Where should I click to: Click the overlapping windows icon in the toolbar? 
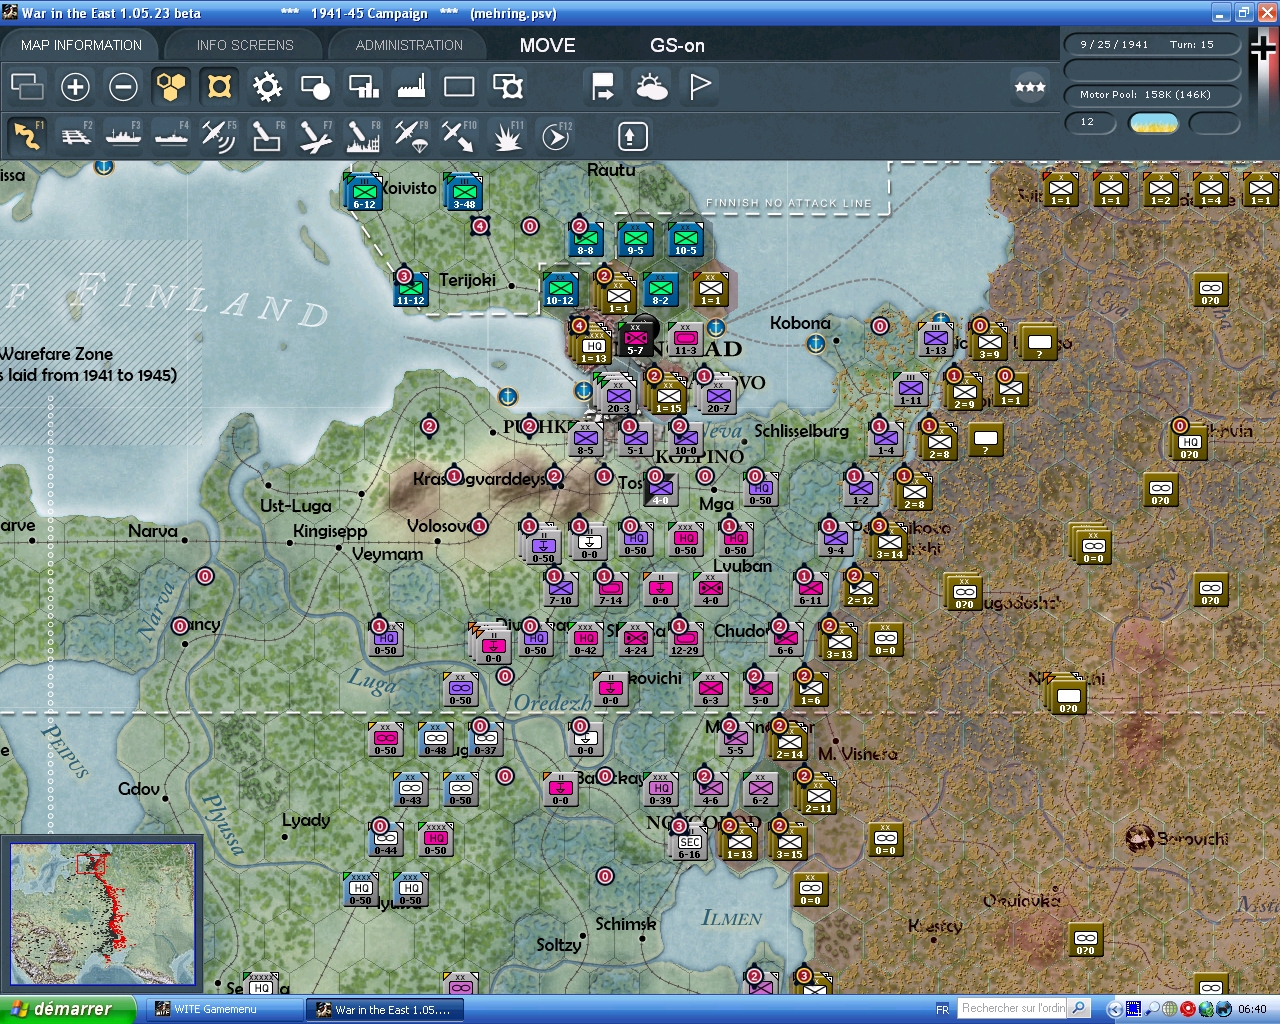pos(27,87)
